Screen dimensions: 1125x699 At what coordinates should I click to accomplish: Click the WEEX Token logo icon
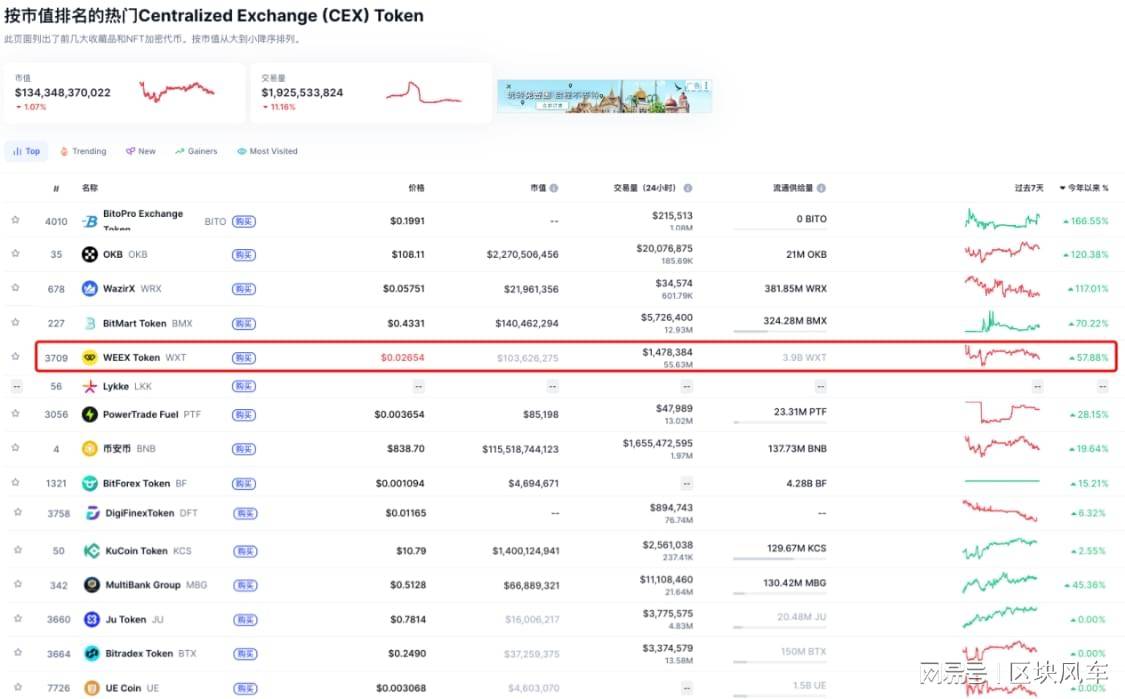(89, 358)
